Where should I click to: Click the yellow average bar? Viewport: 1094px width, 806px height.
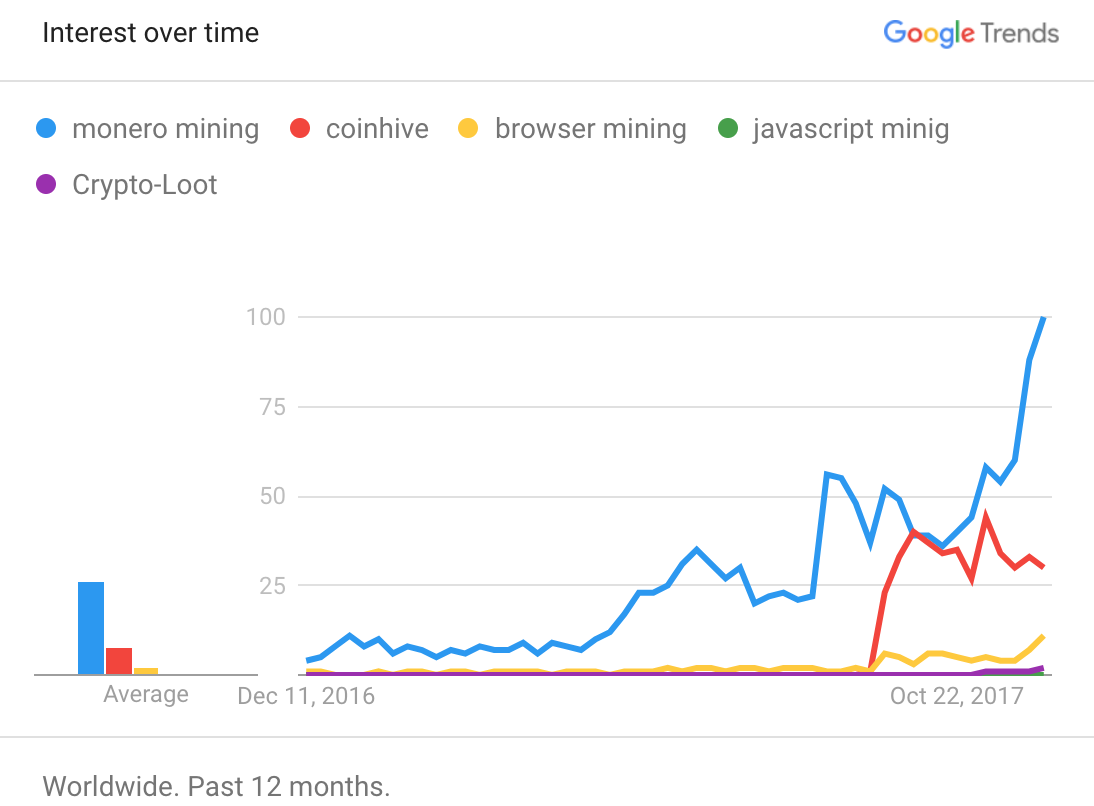[x=146, y=670]
